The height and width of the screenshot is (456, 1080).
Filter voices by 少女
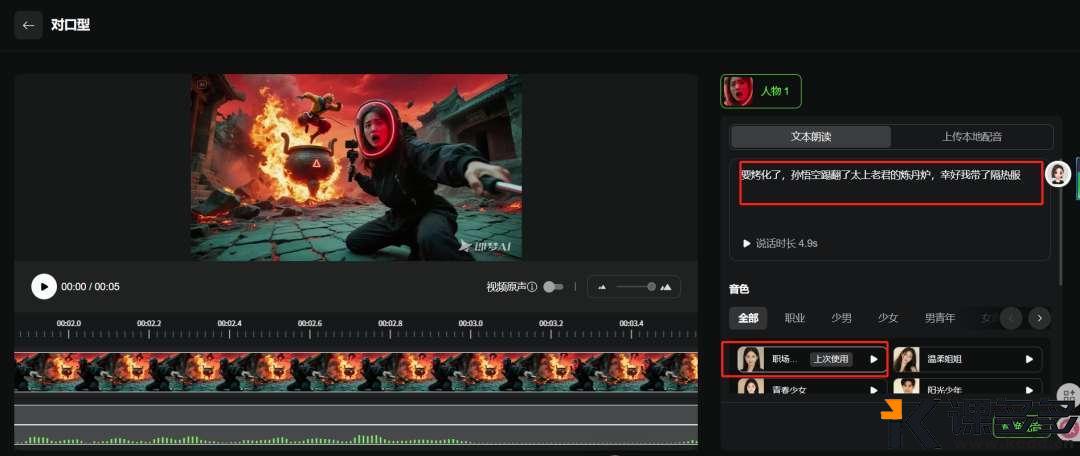click(888, 318)
